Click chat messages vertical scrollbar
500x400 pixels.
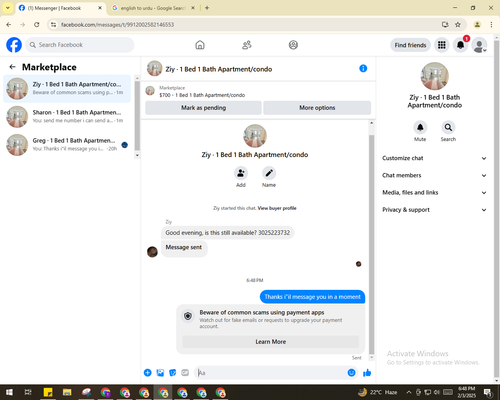[x=372, y=245]
